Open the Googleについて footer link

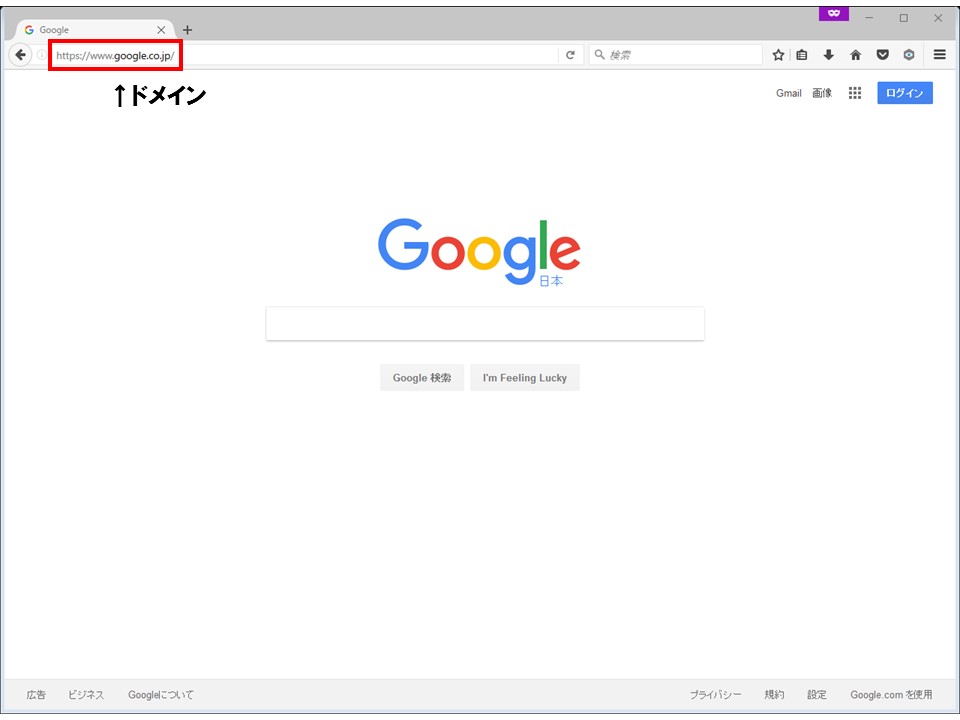click(160, 695)
